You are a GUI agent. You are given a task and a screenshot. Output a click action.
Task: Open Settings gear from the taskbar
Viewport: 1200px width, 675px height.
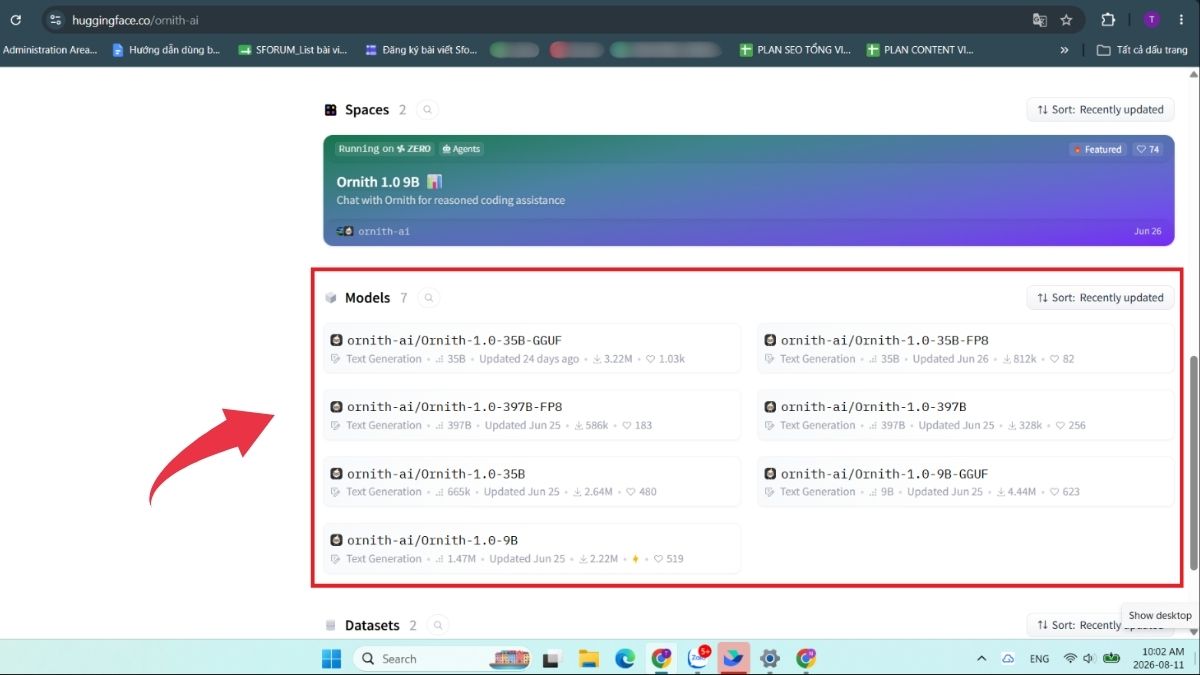(769, 658)
